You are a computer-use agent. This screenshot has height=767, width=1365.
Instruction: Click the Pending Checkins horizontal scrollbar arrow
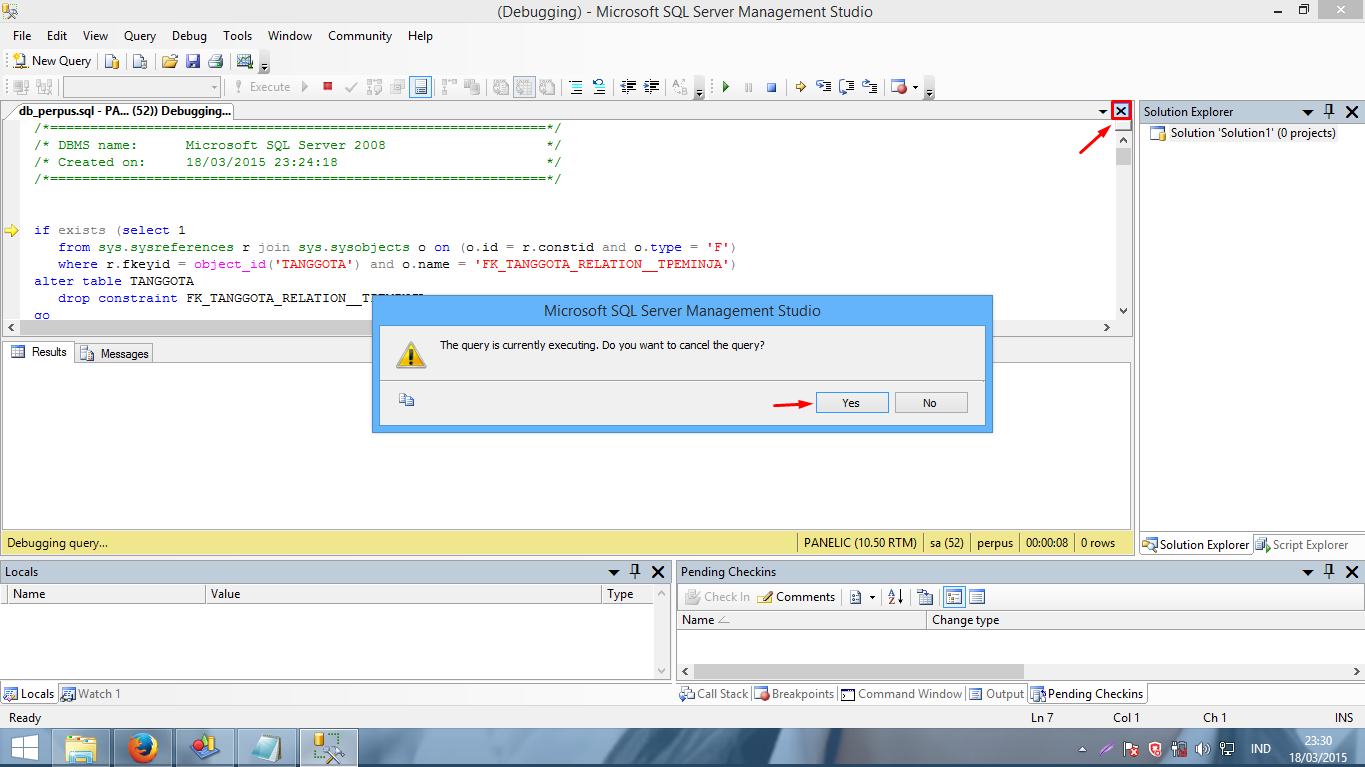(686, 671)
